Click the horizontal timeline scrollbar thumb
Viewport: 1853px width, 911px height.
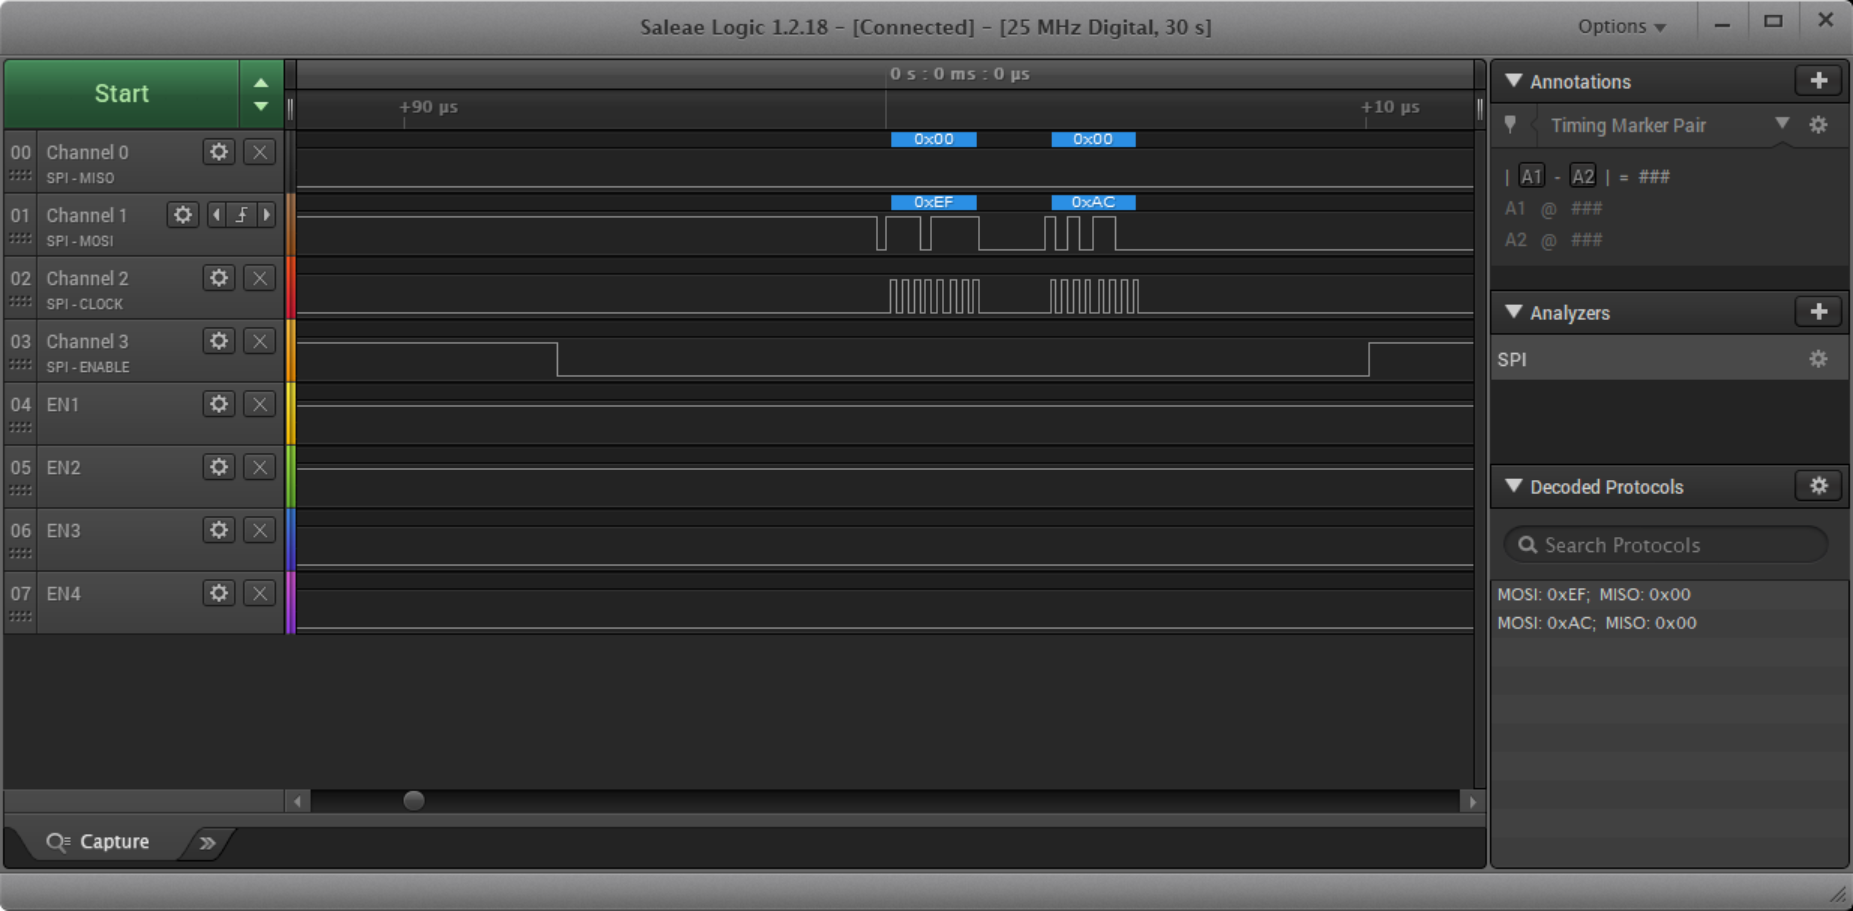413,801
